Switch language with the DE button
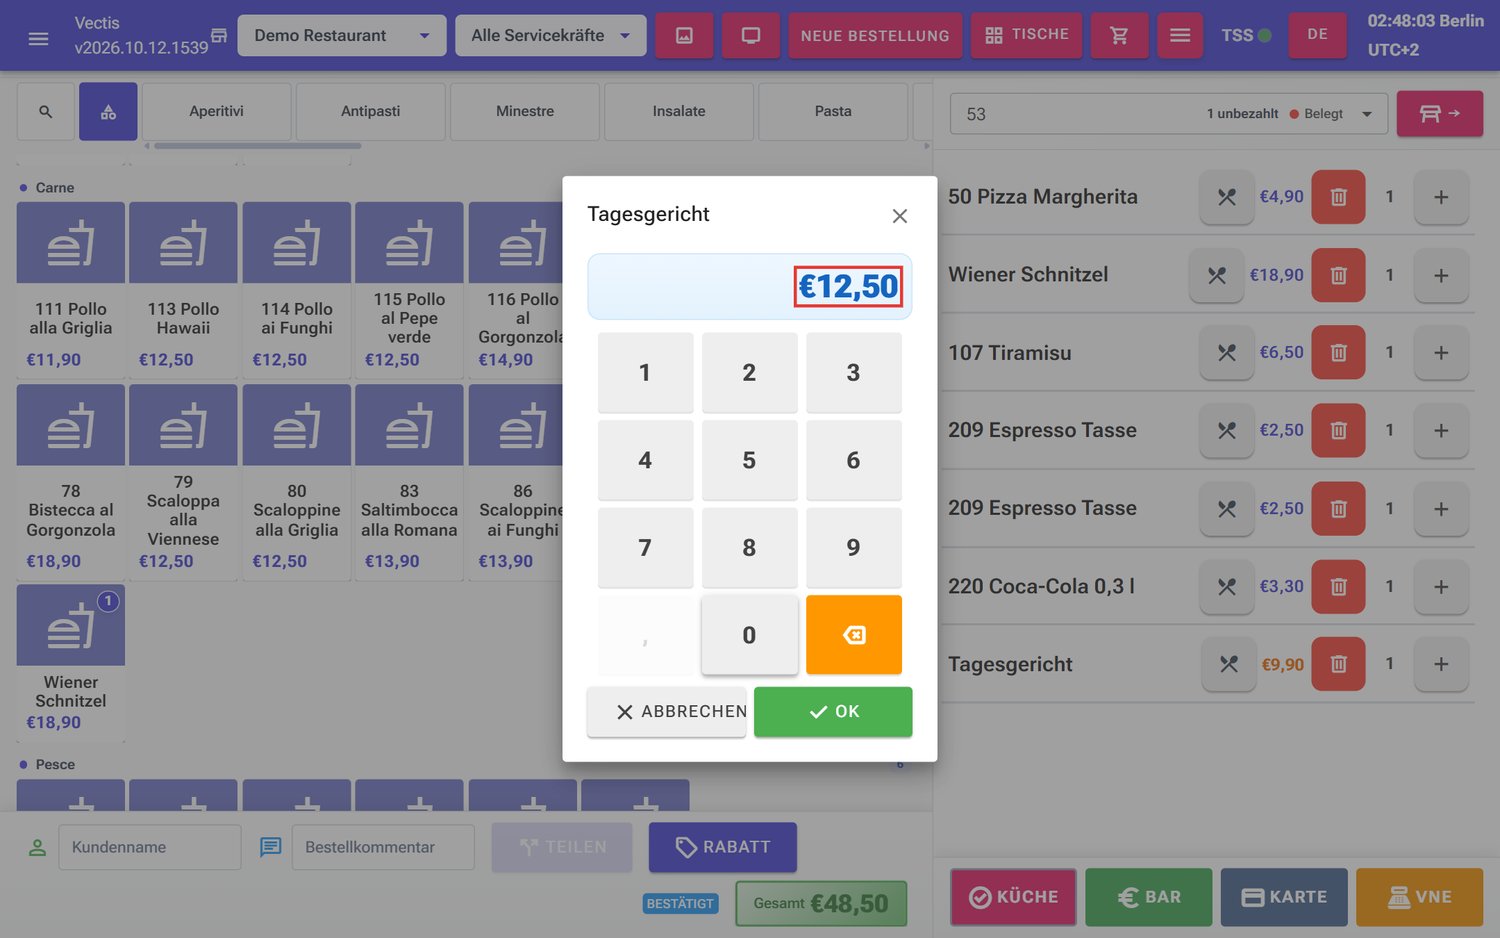1500x938 pixels. [1317, 35]
